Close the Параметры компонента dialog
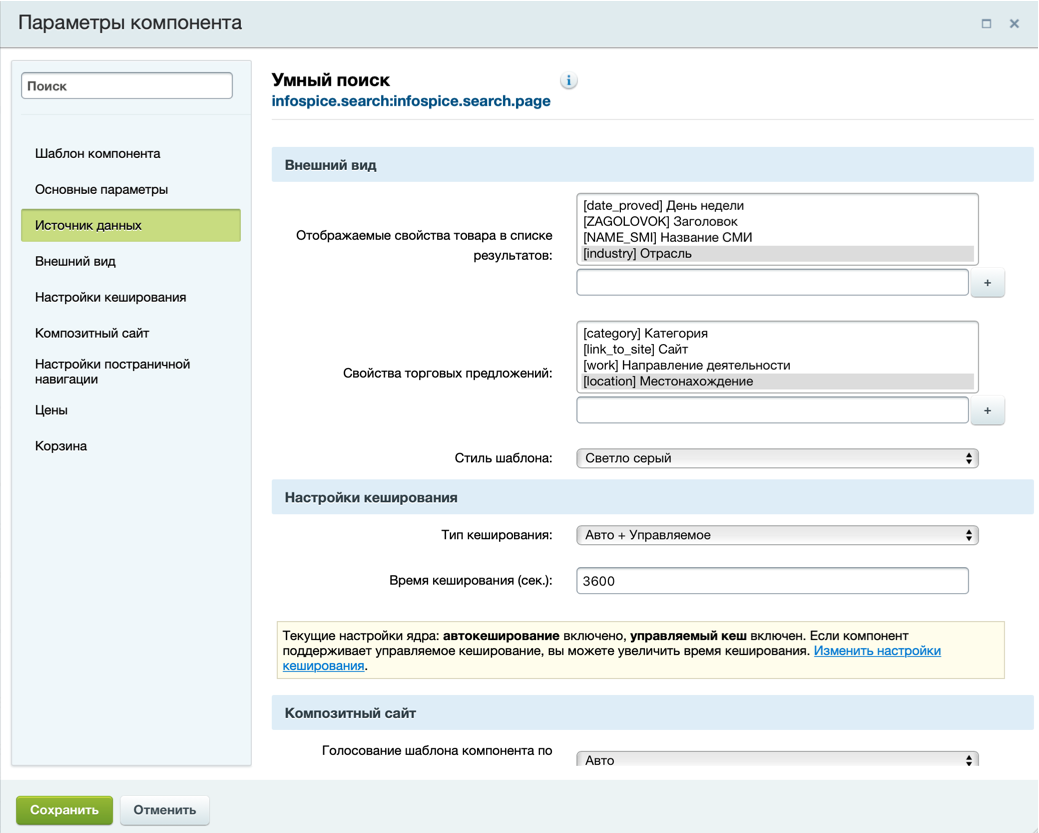 pyautogui.click(x=1014, y=24)
